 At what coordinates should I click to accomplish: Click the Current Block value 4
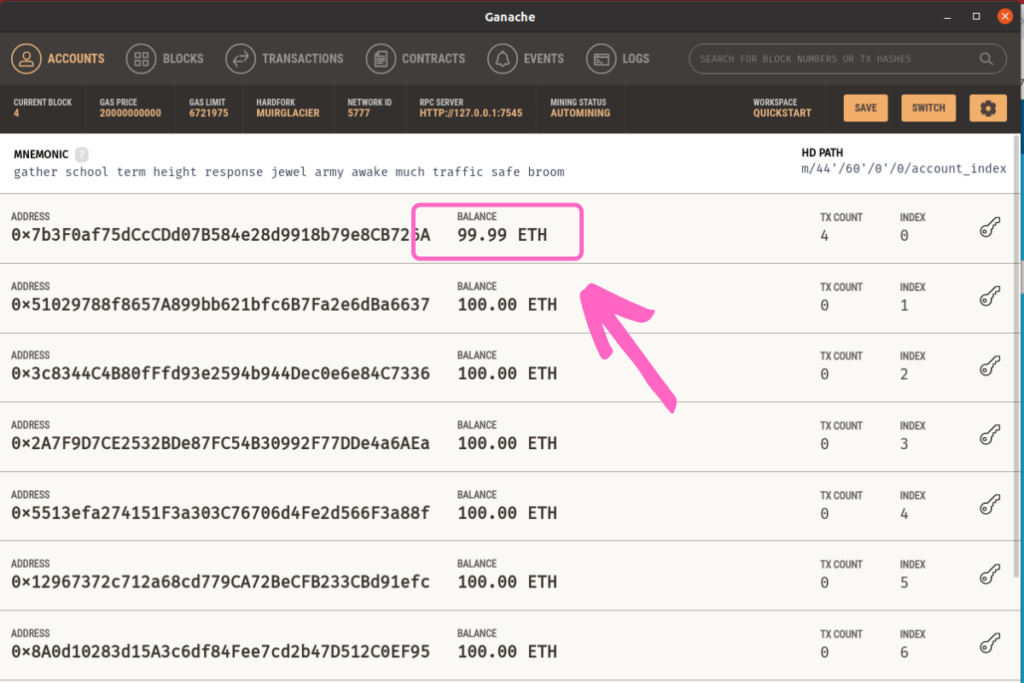[16, 113]
